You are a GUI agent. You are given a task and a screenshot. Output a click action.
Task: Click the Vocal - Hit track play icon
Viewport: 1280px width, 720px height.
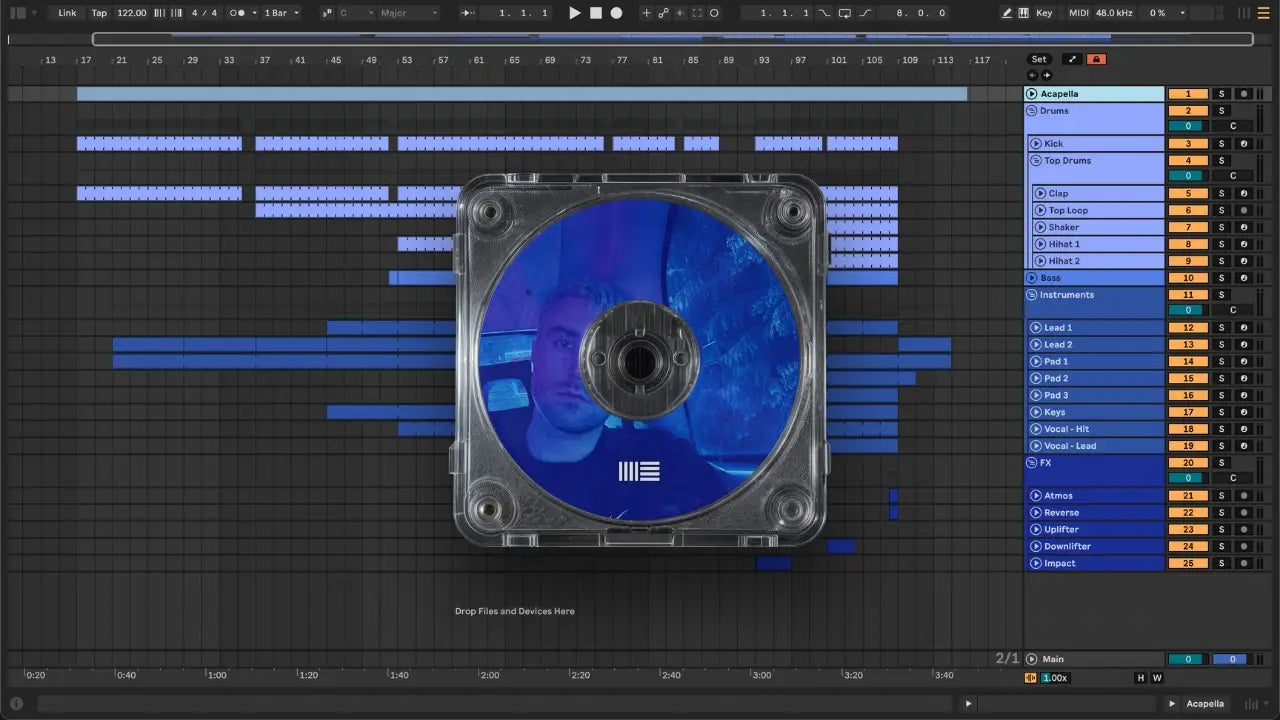point(1036,429)
